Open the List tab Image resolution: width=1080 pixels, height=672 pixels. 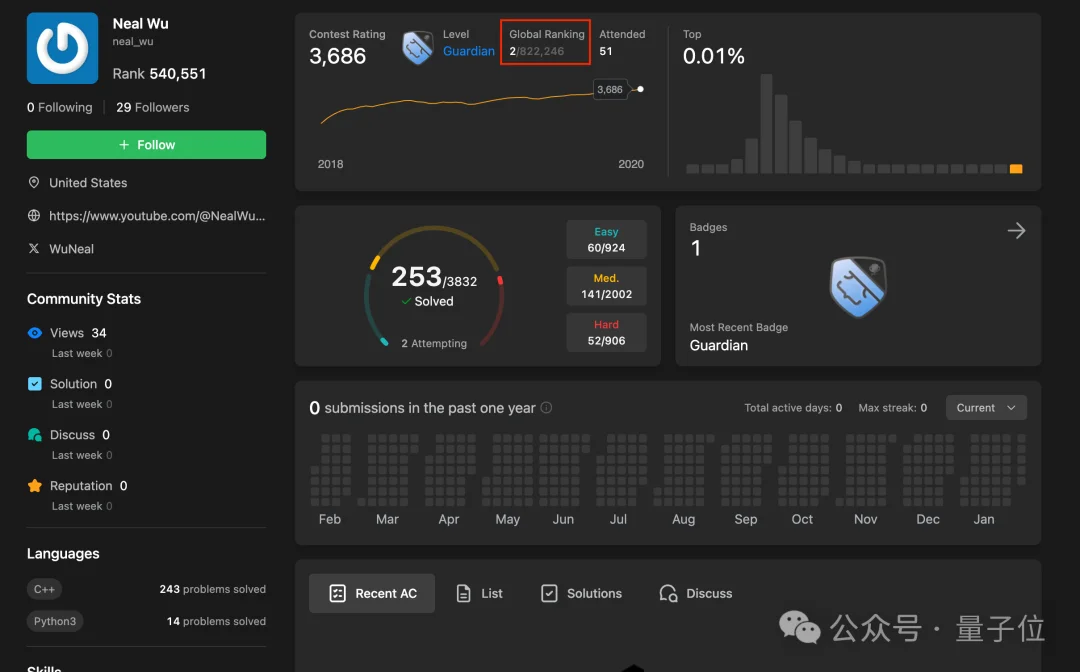(x=479, y=593)
